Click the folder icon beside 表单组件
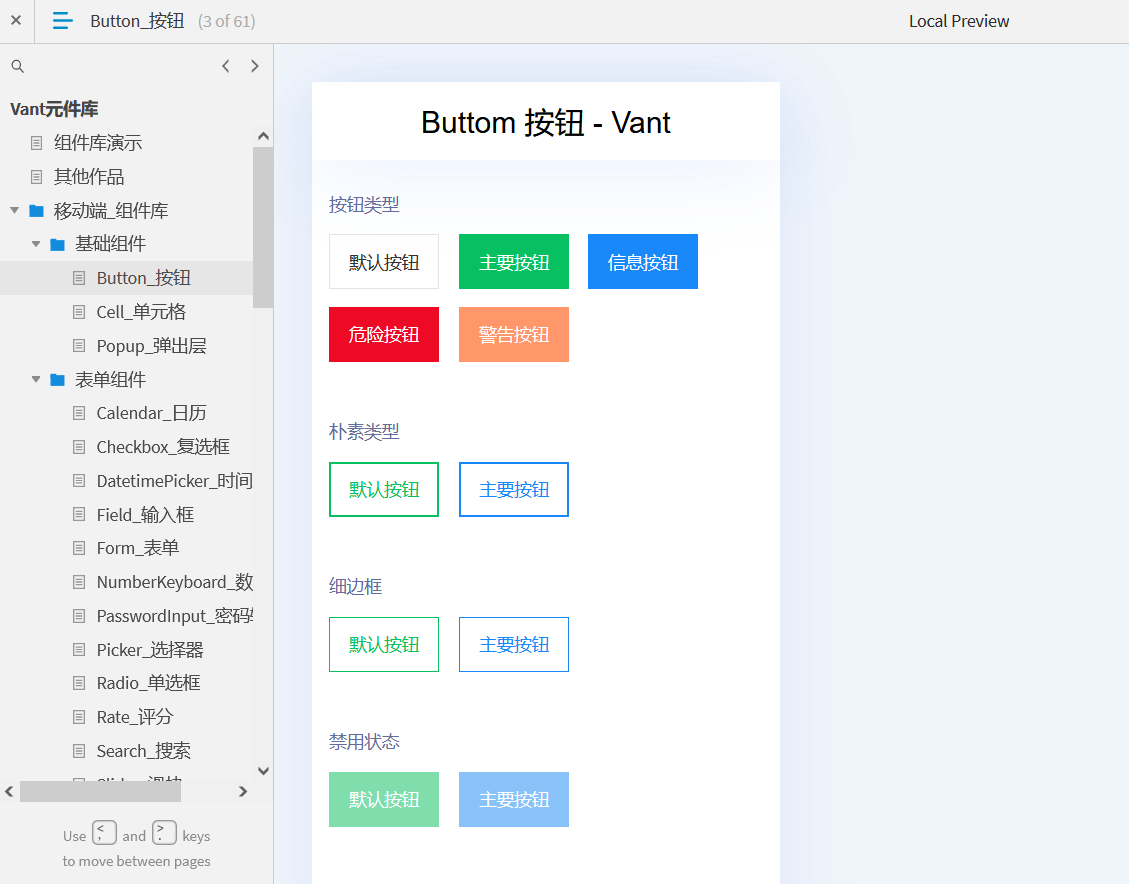This screenshot has height=884, width=1129. [x=58, y=379]
